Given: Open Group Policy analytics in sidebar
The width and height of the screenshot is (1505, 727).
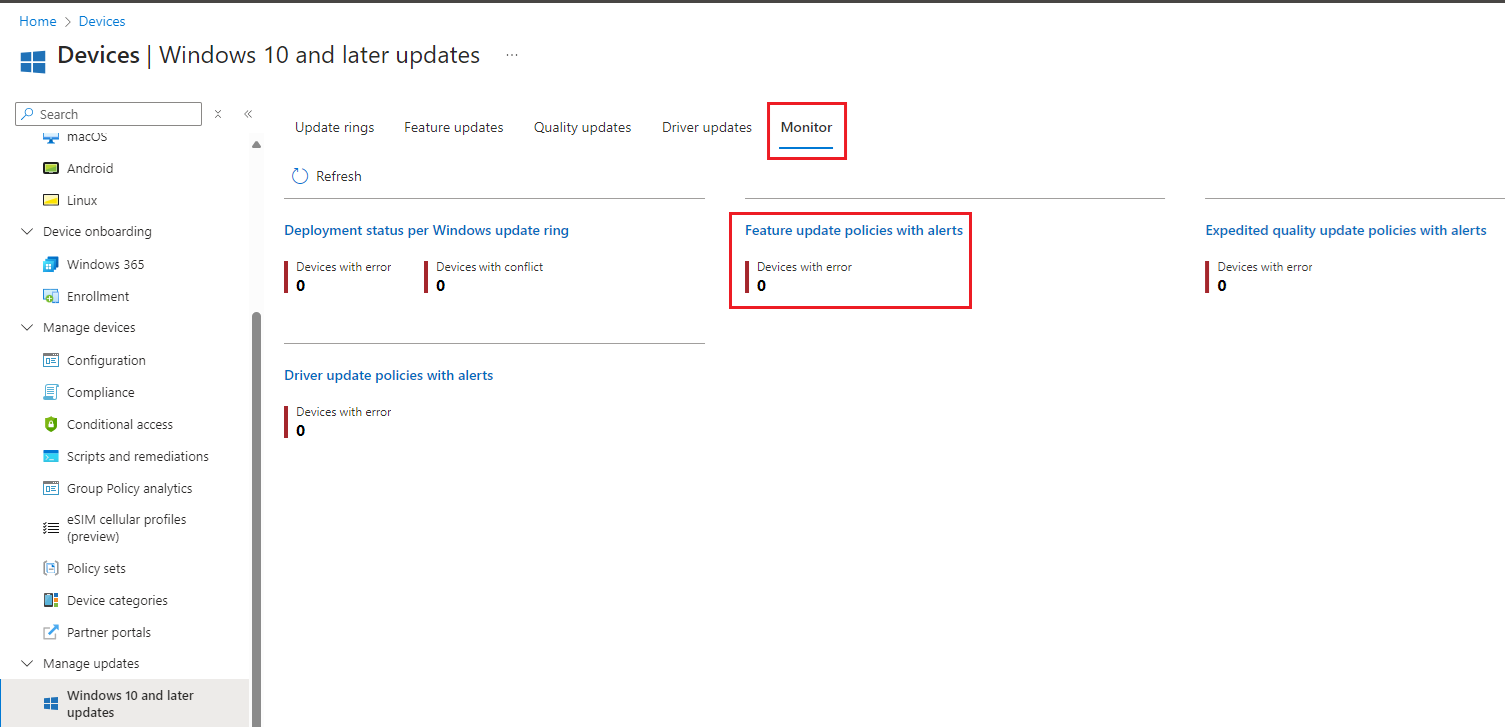Looking at the screenshot, I should tap(129, 488).
